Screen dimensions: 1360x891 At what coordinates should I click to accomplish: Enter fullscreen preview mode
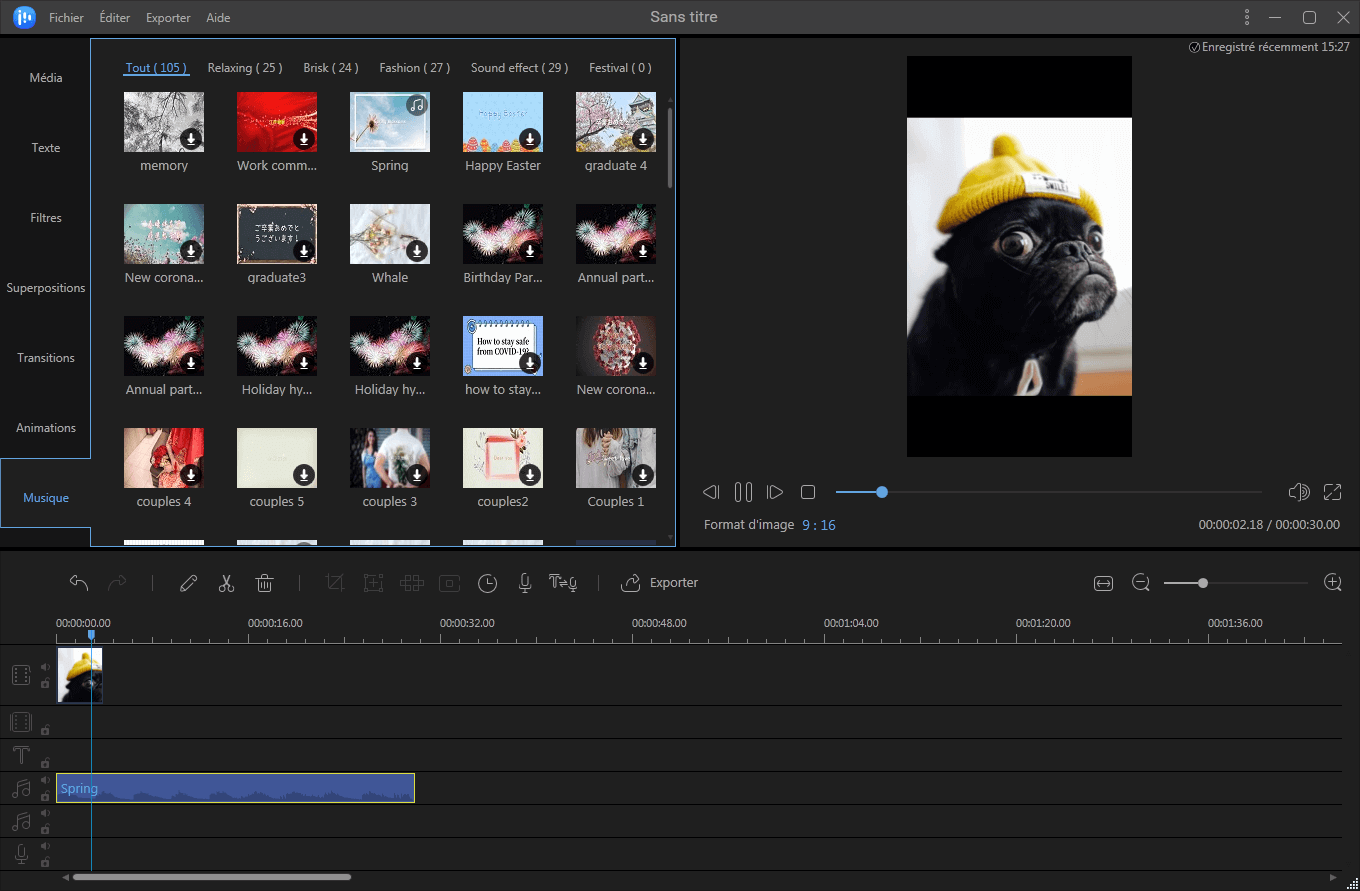coord(1332,492)
